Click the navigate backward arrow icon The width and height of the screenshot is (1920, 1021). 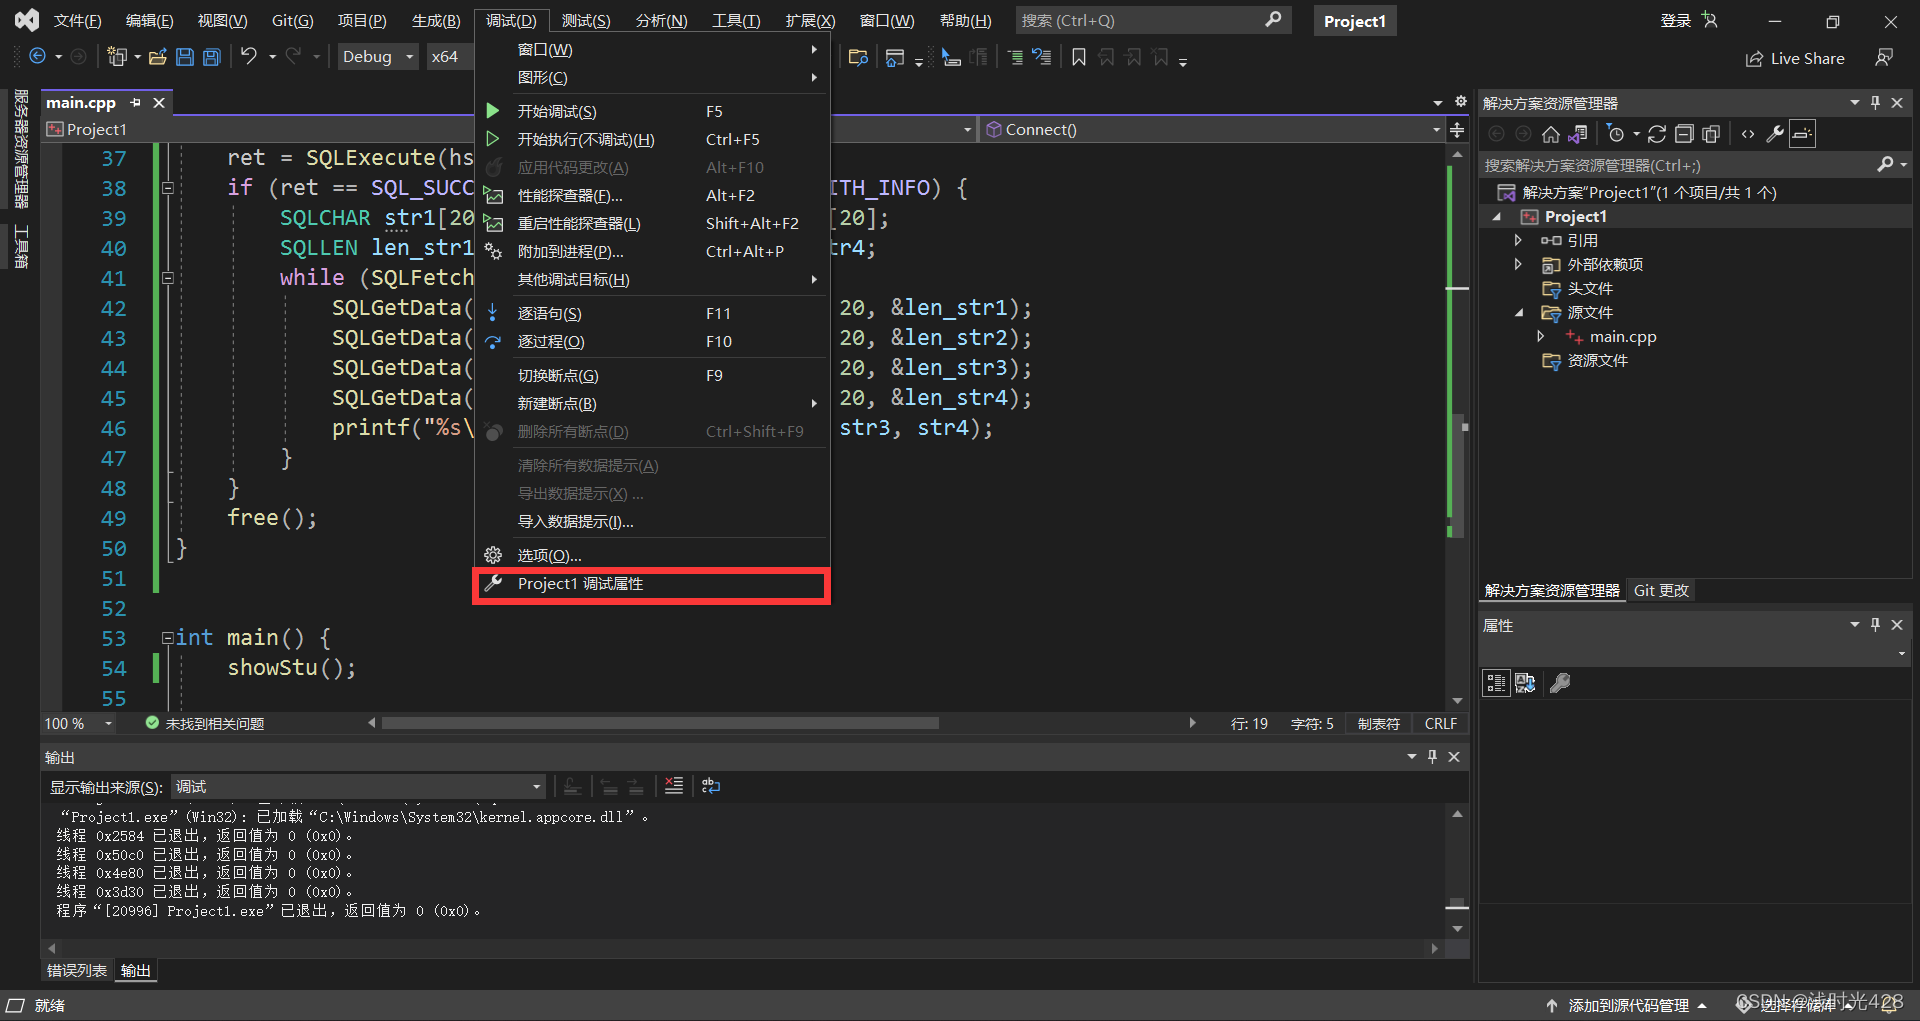click(37, 57)
